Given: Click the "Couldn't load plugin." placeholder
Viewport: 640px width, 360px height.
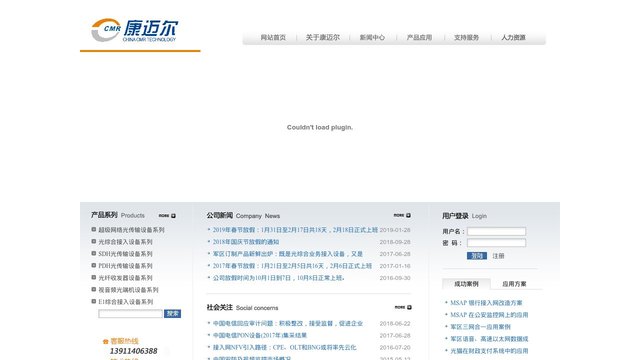Looking at the screenshot, I should (320, 127).
